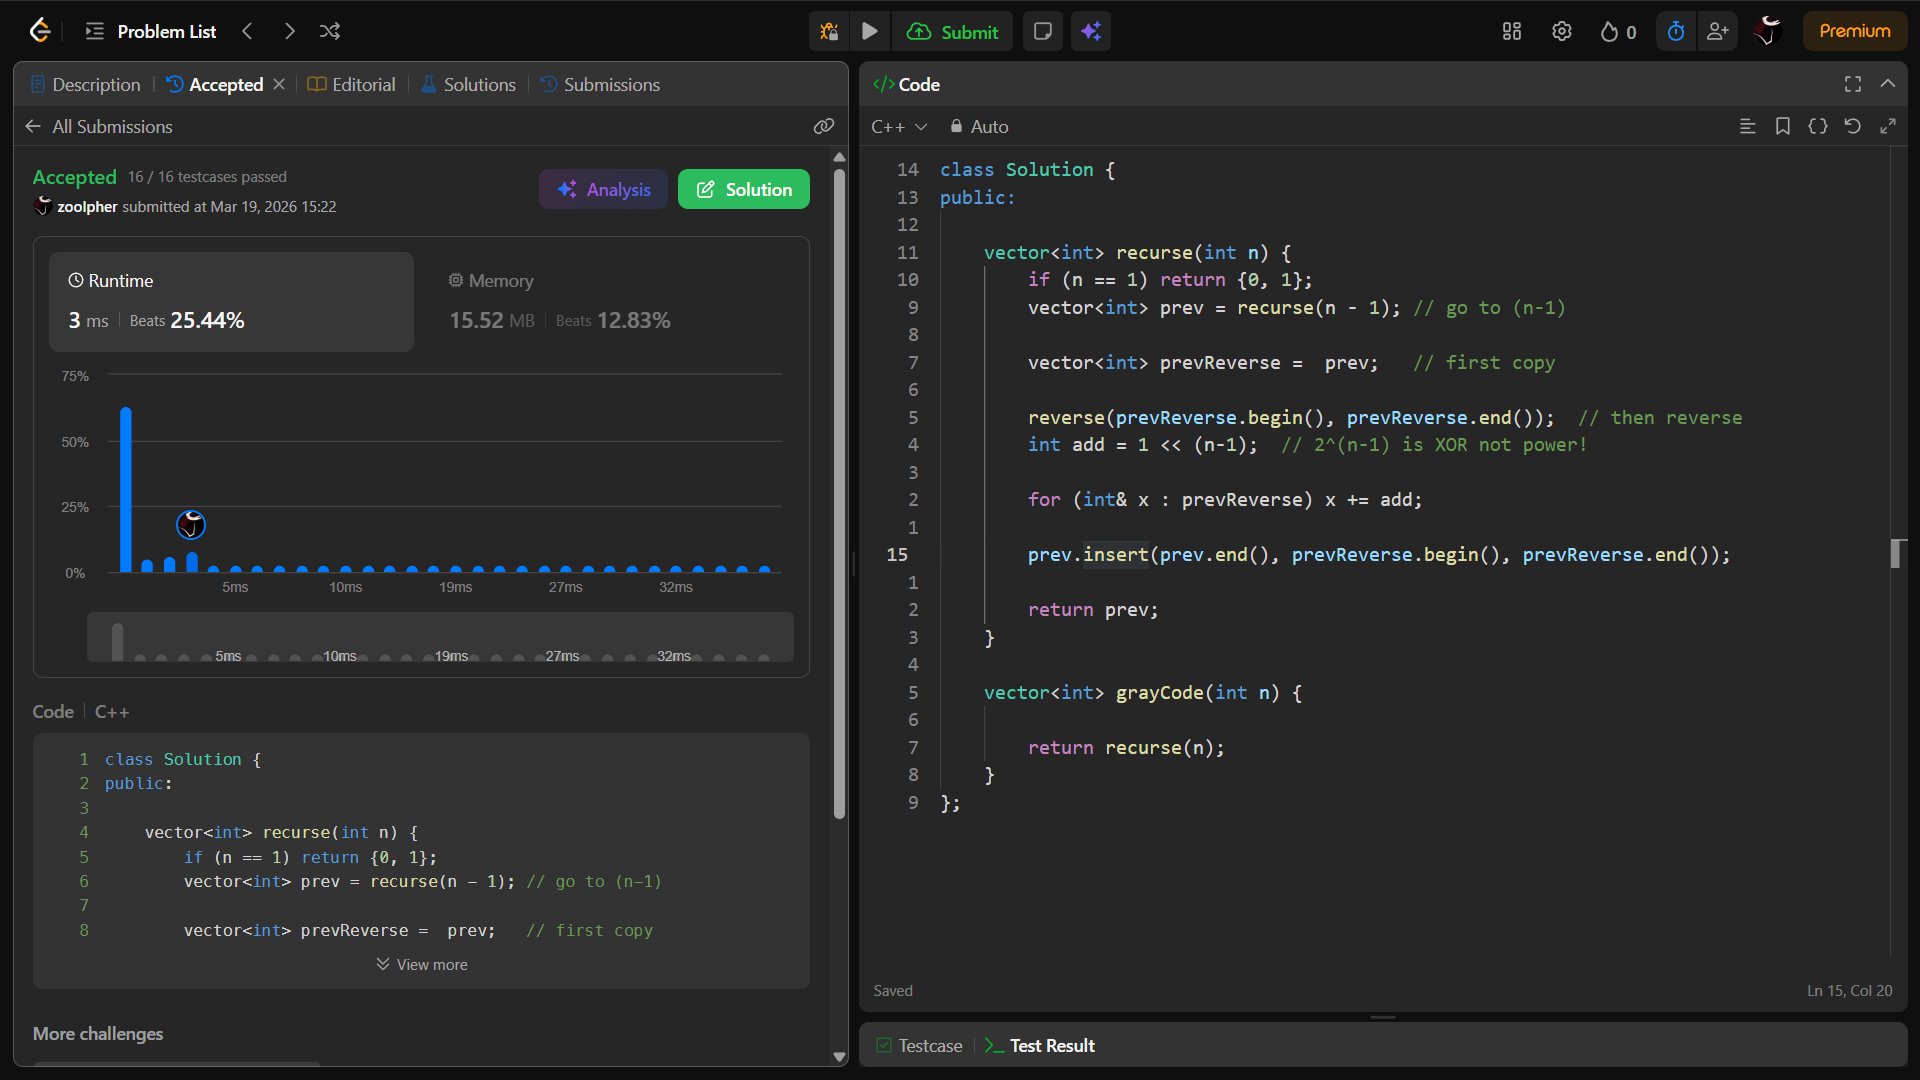Click the AI sparkle assistant icon

click(x=1091, y=31)
